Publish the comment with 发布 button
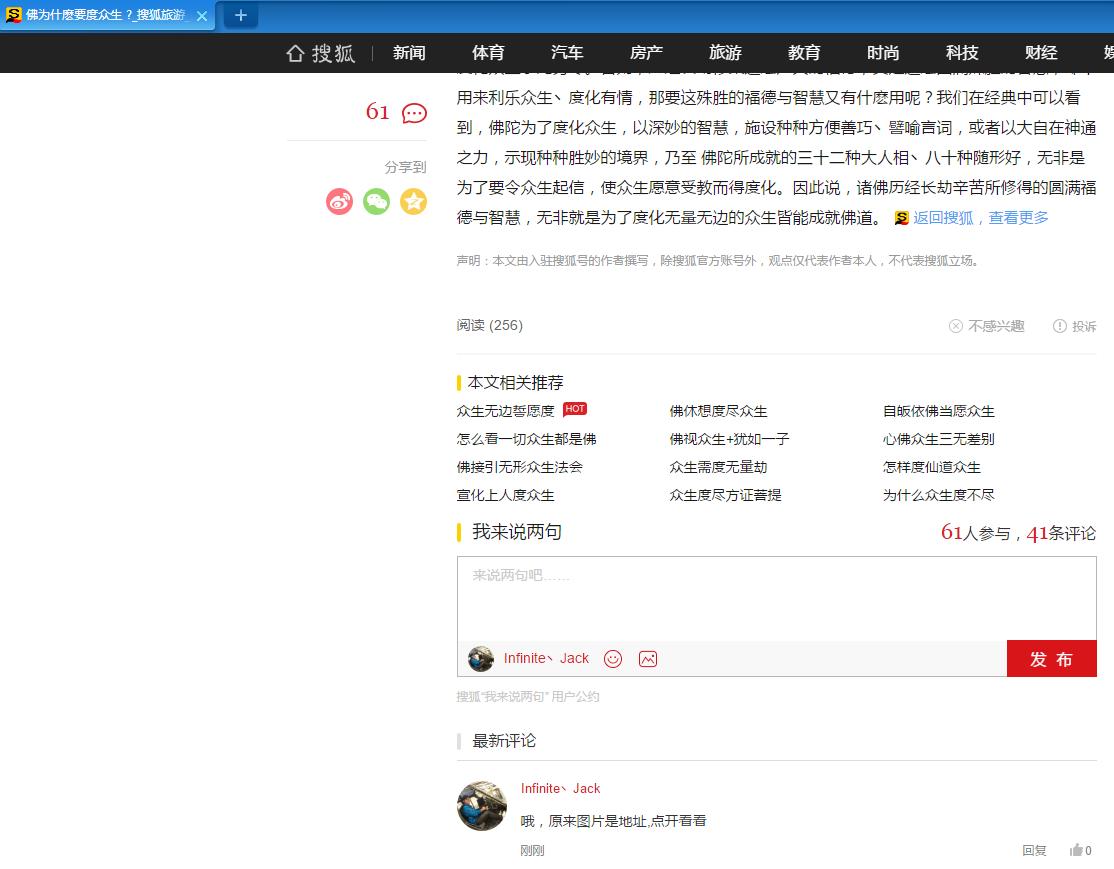 1051,658
